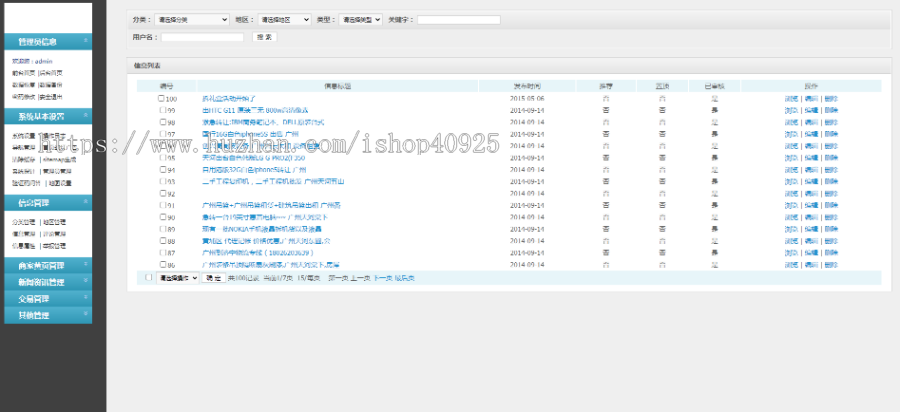Tick the checkbox for row 100
Screen dimensions: 900x412
[x=161, y=98]
